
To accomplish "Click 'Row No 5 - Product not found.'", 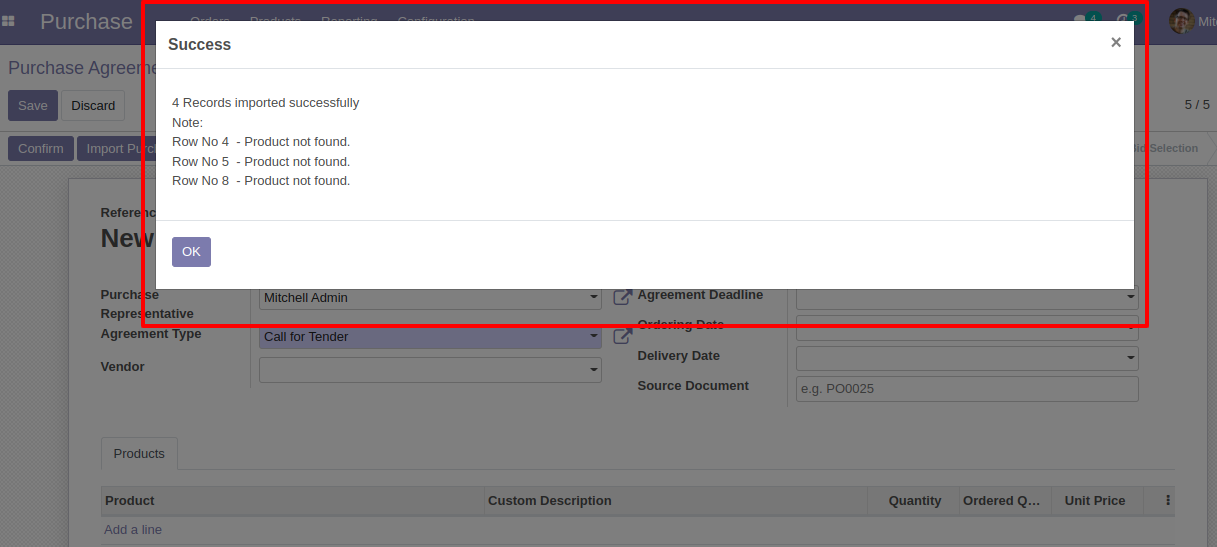I will click(261, 162).
